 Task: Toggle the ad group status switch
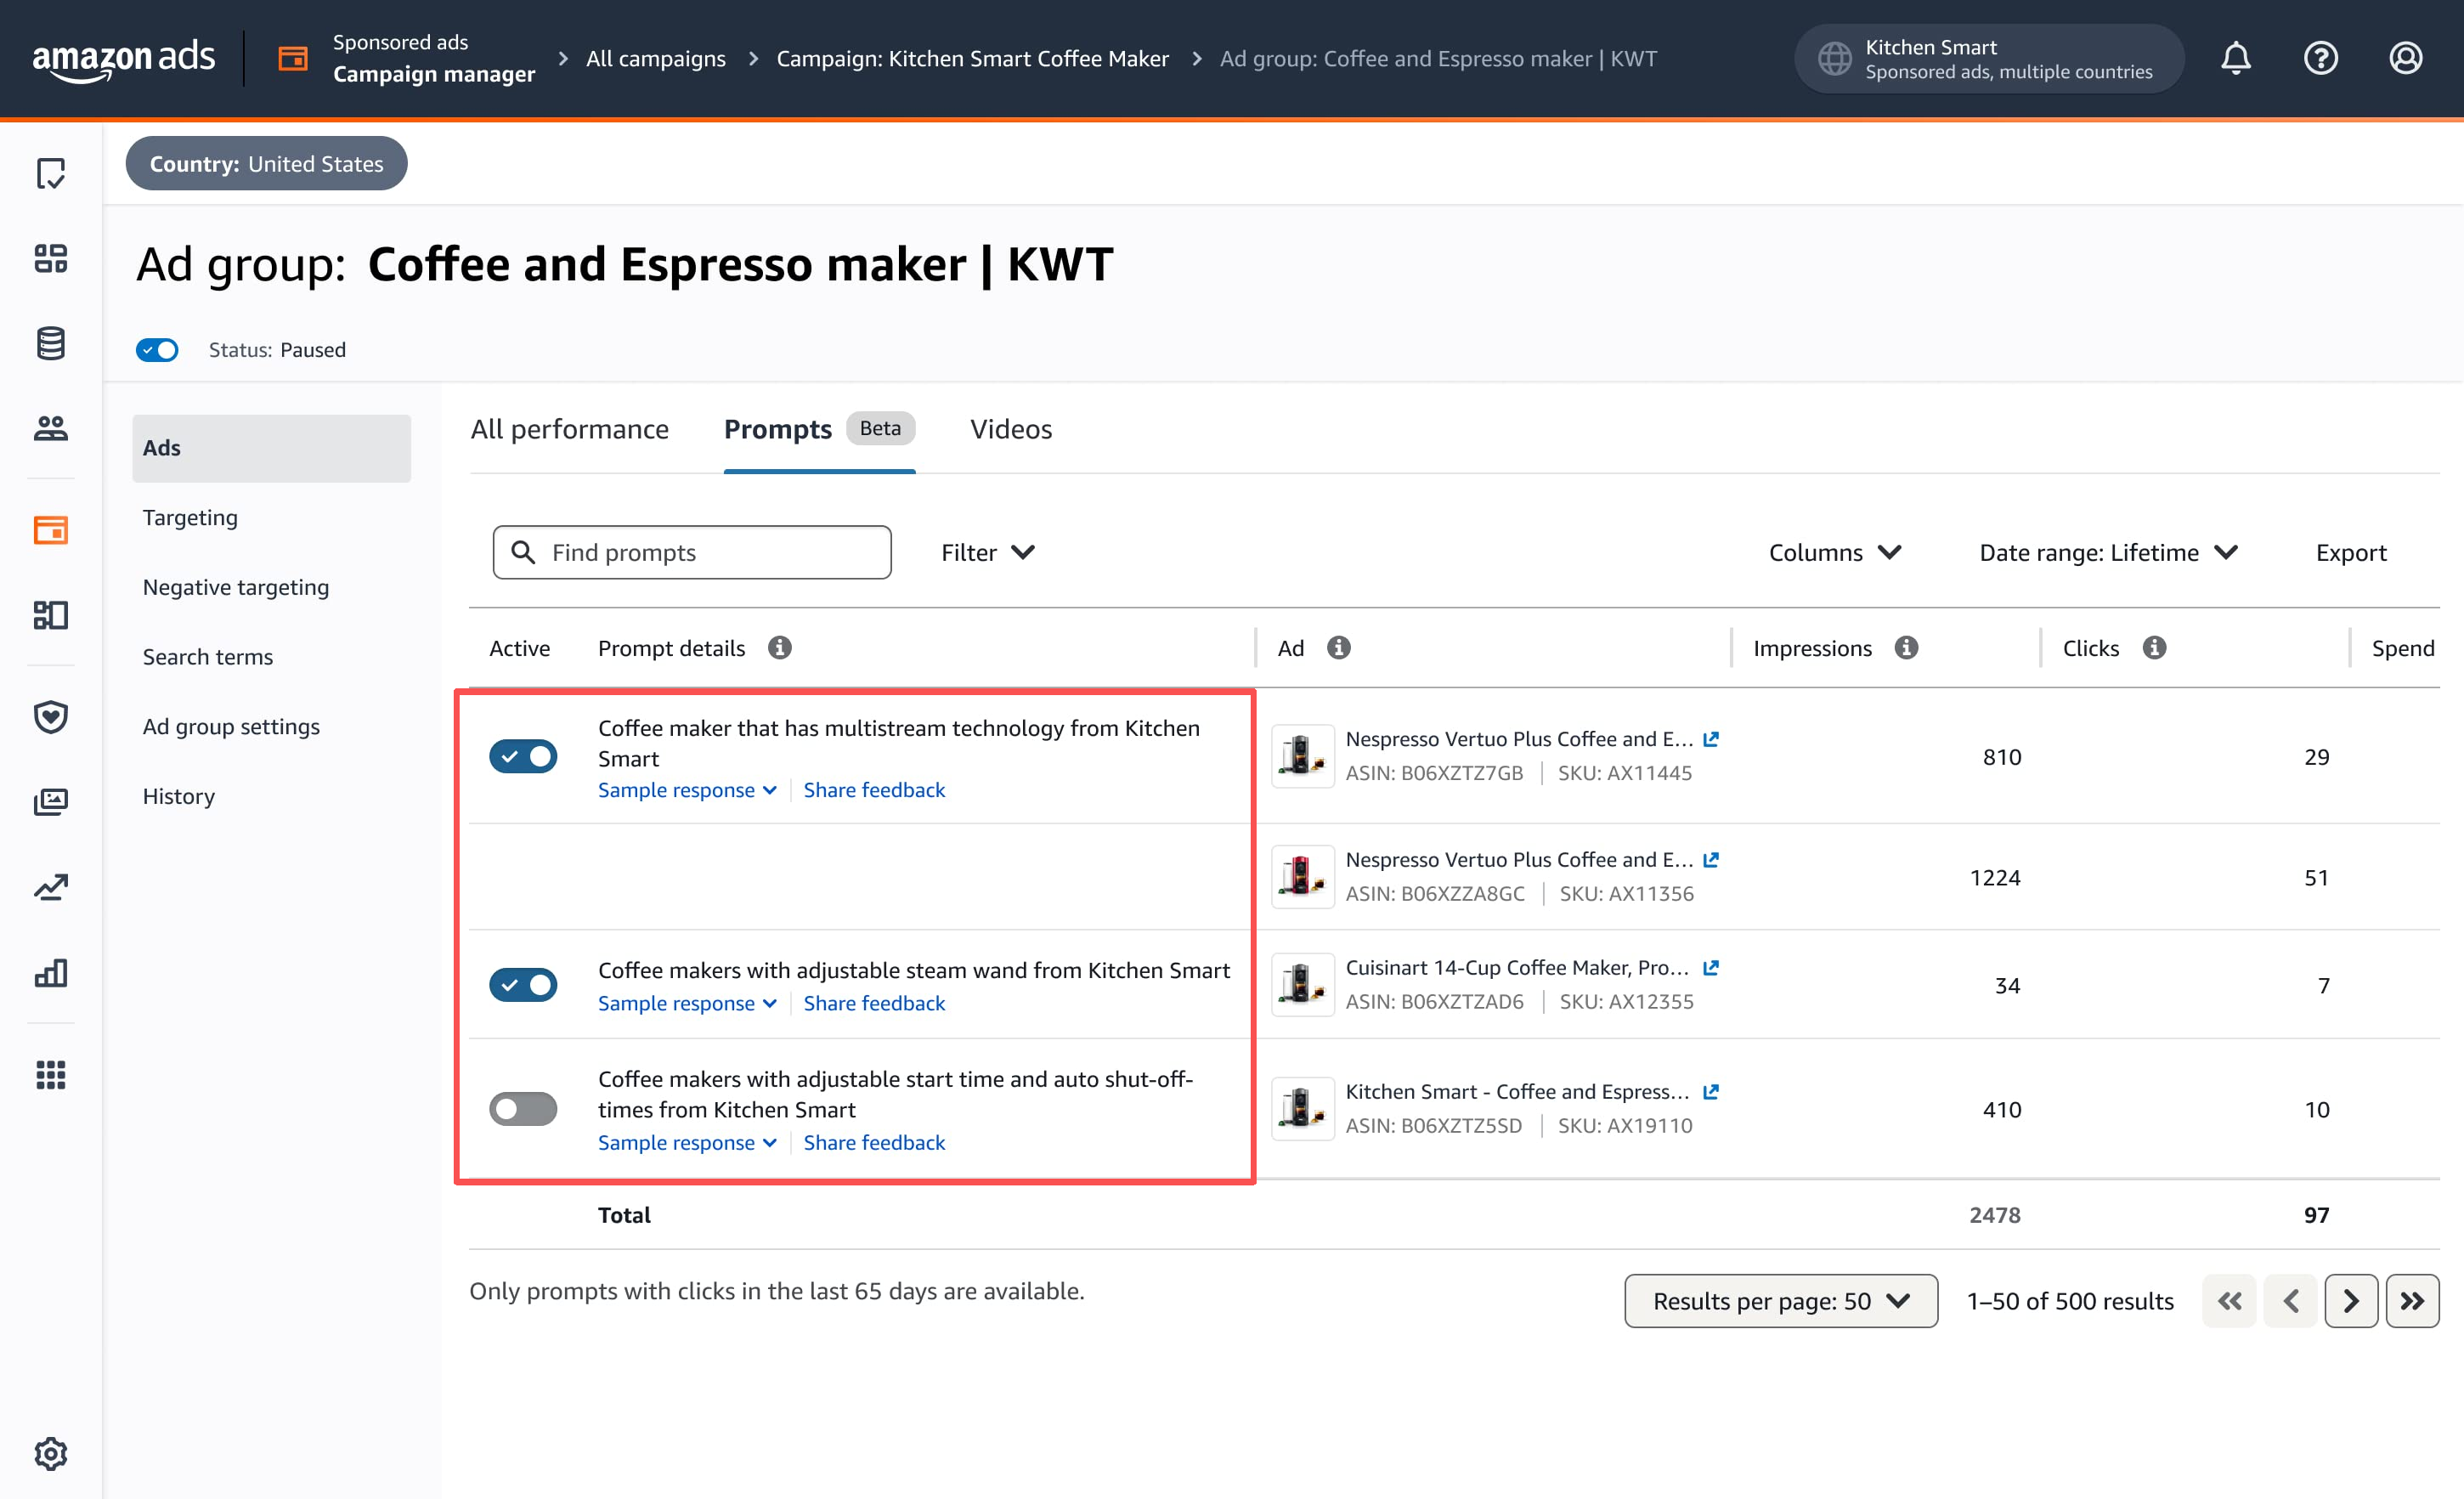pos(157,350)
